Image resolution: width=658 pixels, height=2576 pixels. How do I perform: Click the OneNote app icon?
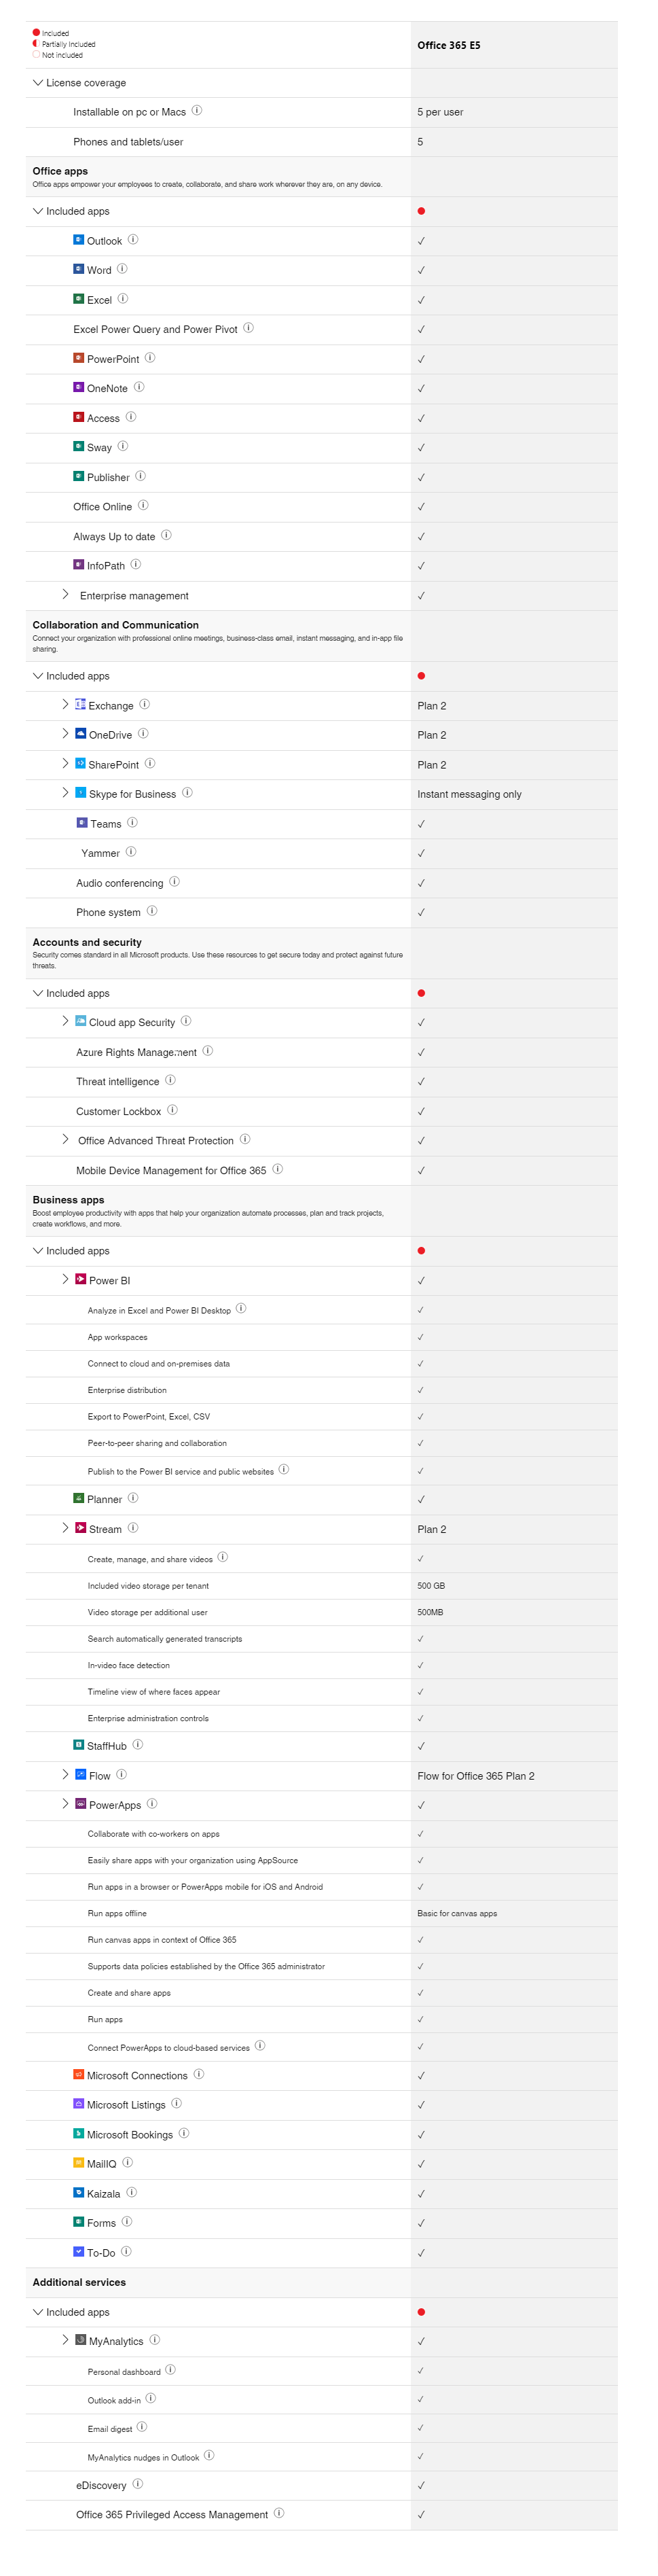point(78,387)
